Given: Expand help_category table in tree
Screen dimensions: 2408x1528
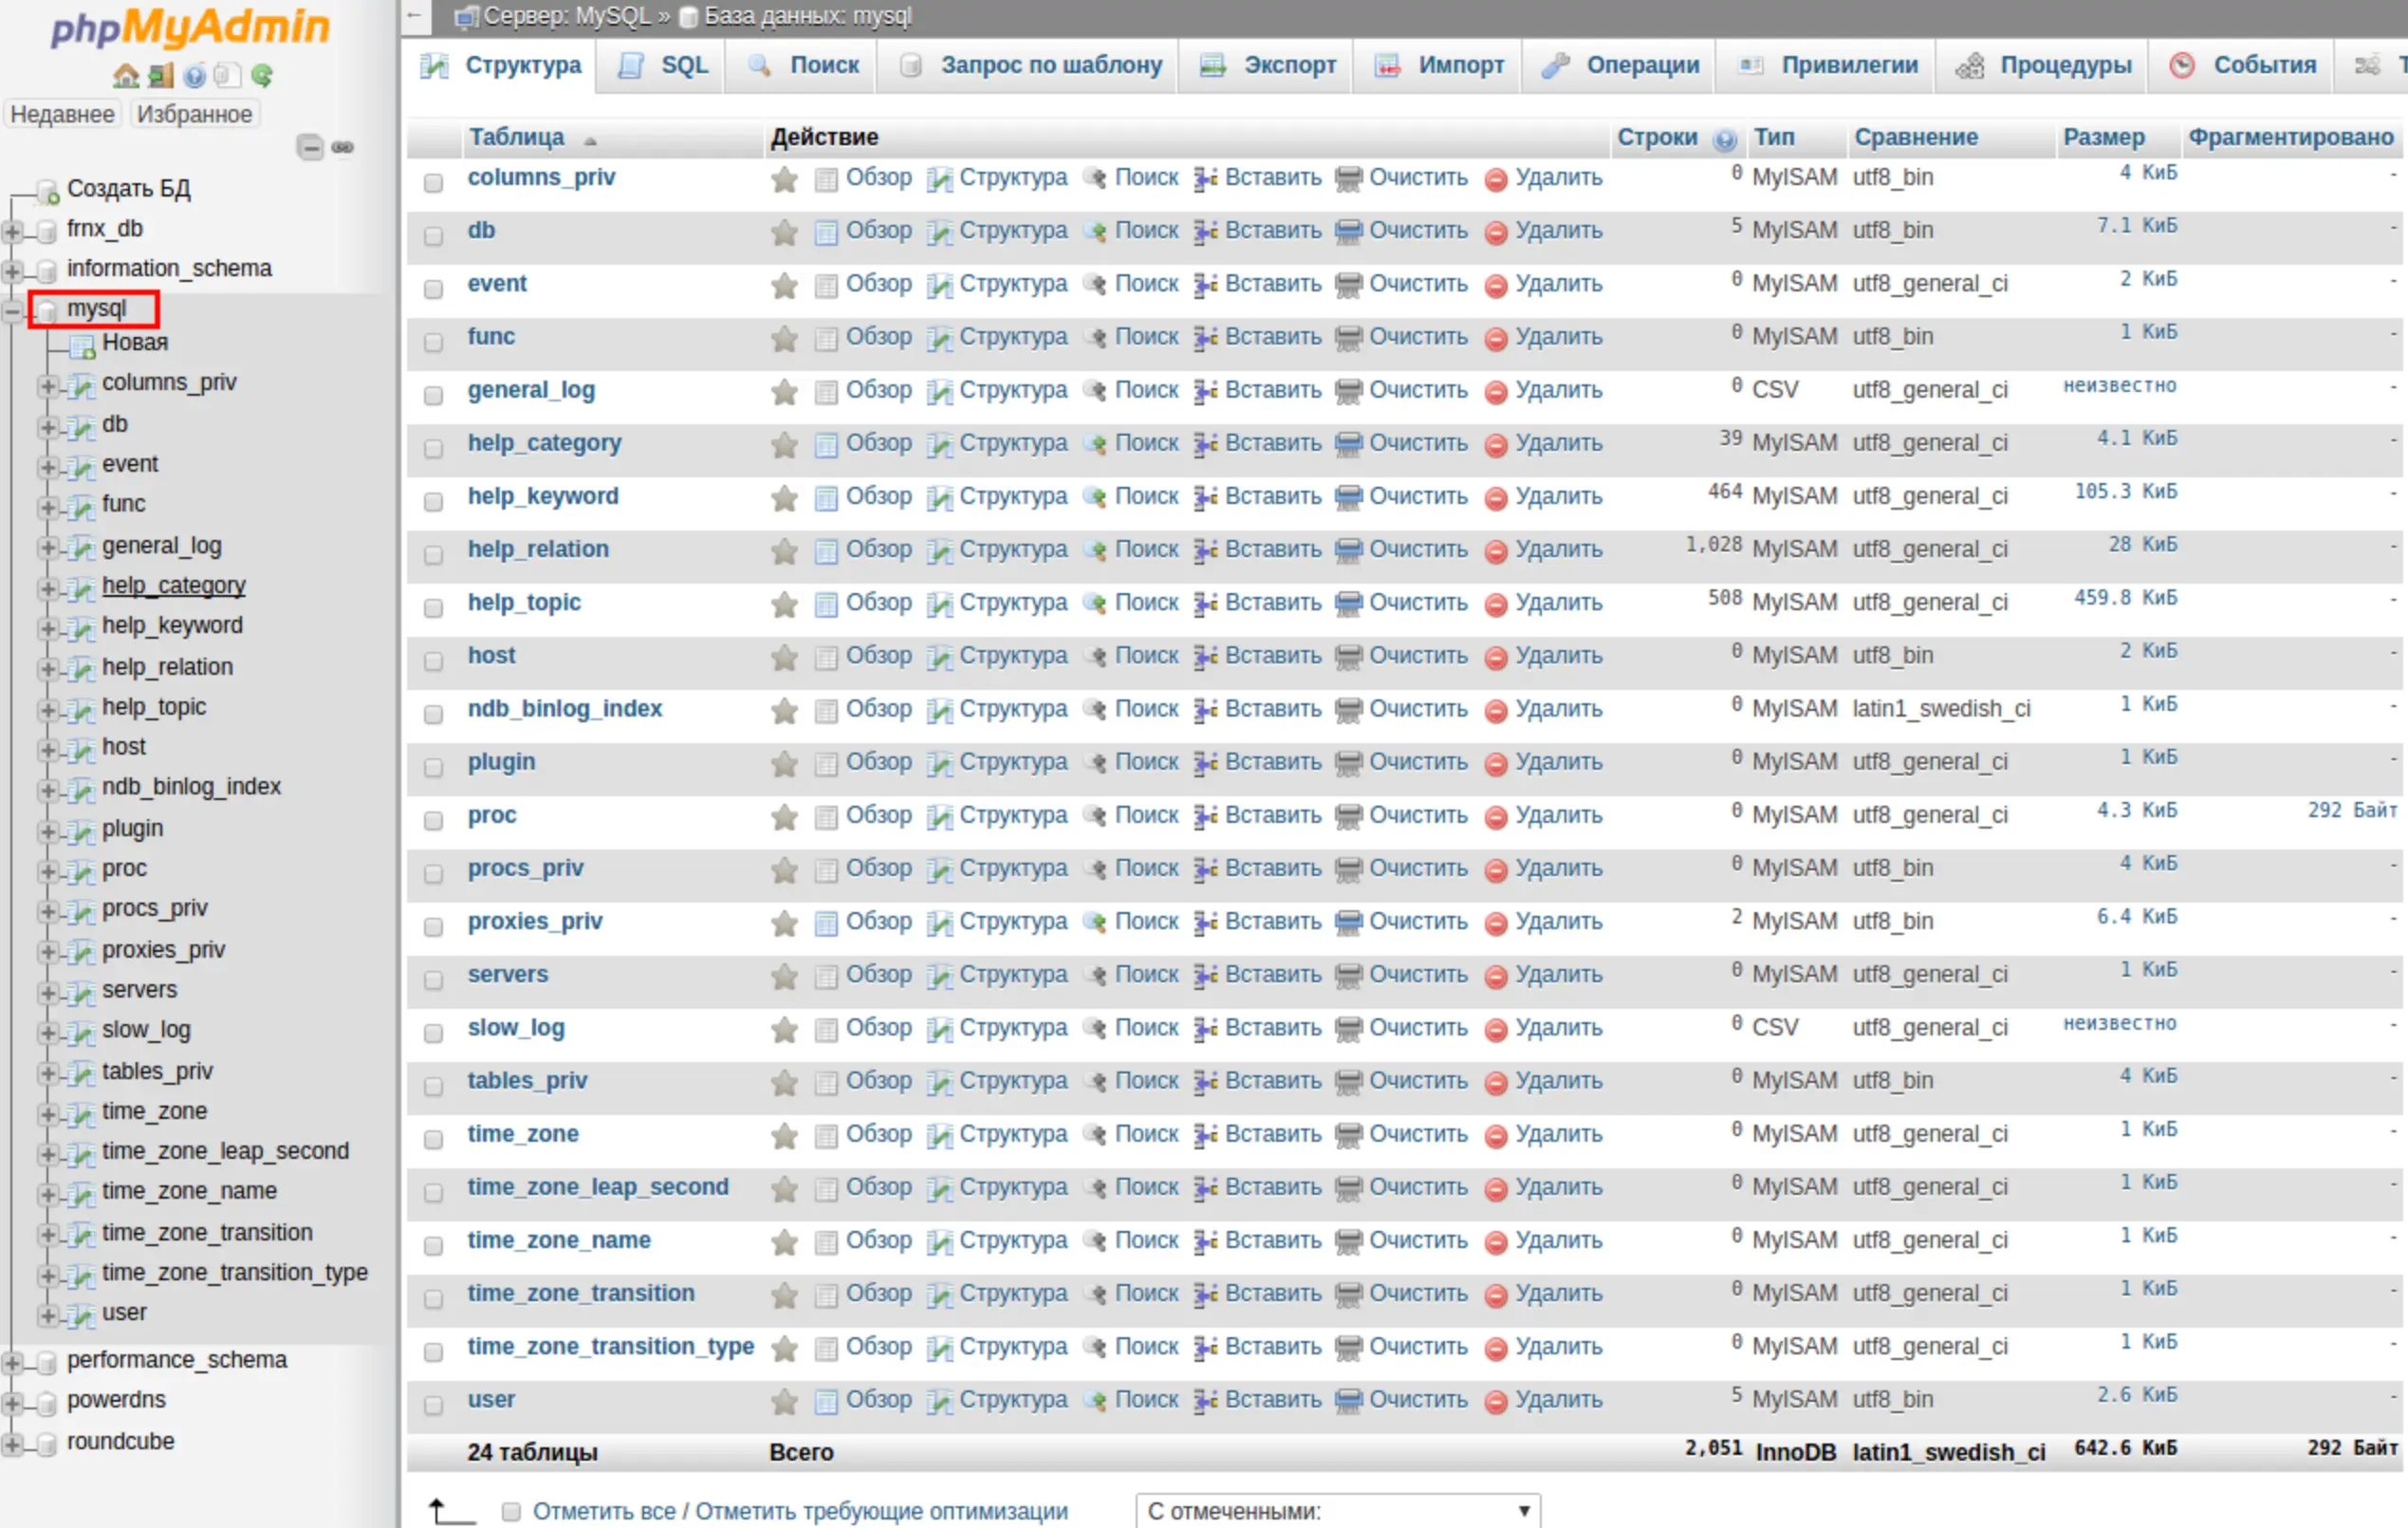Looking at the screenshot, I should point(47,588).
